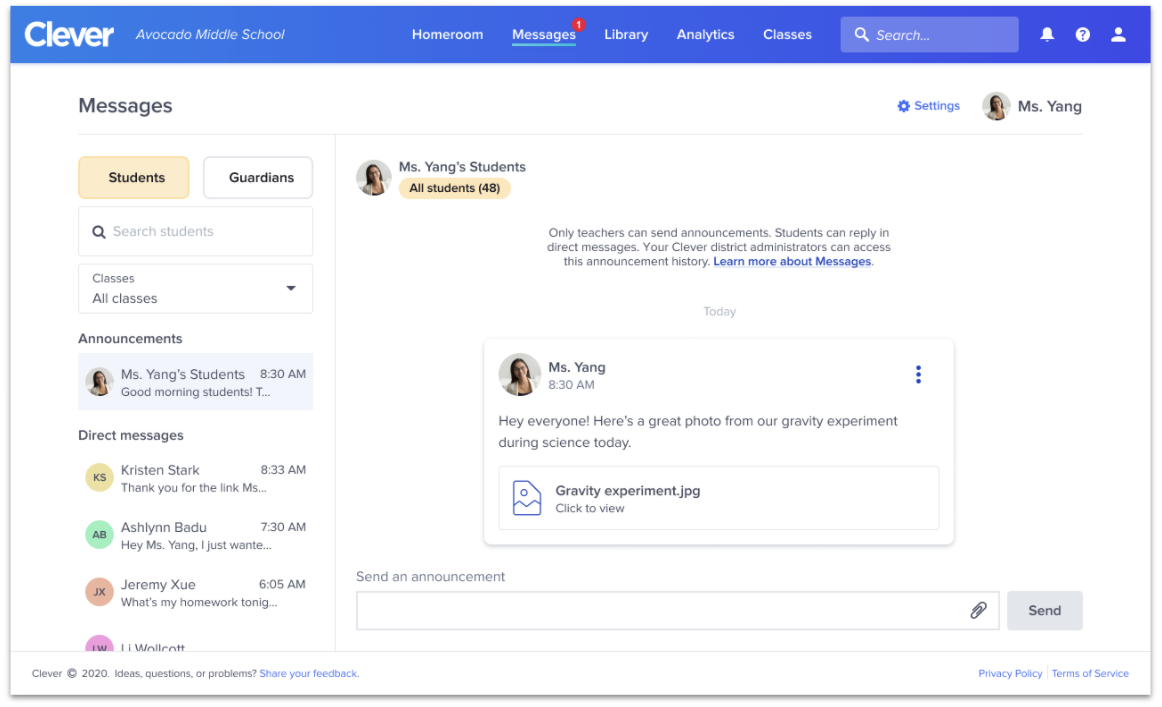Open the Library section
This screenshot has width=1162, height=707.
pyautogui.click(x=626, y=34)
